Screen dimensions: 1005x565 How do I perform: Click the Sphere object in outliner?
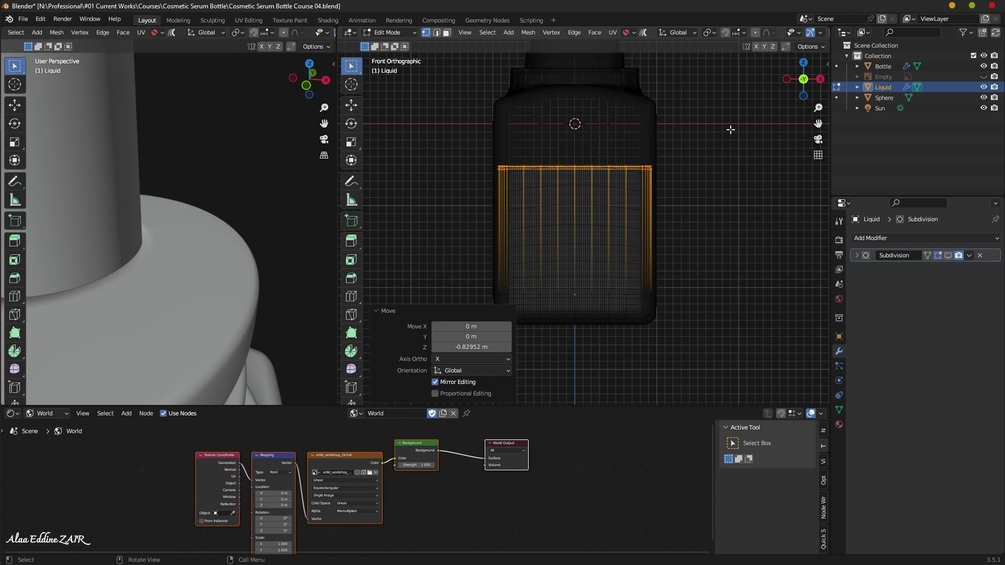[884, 98]
